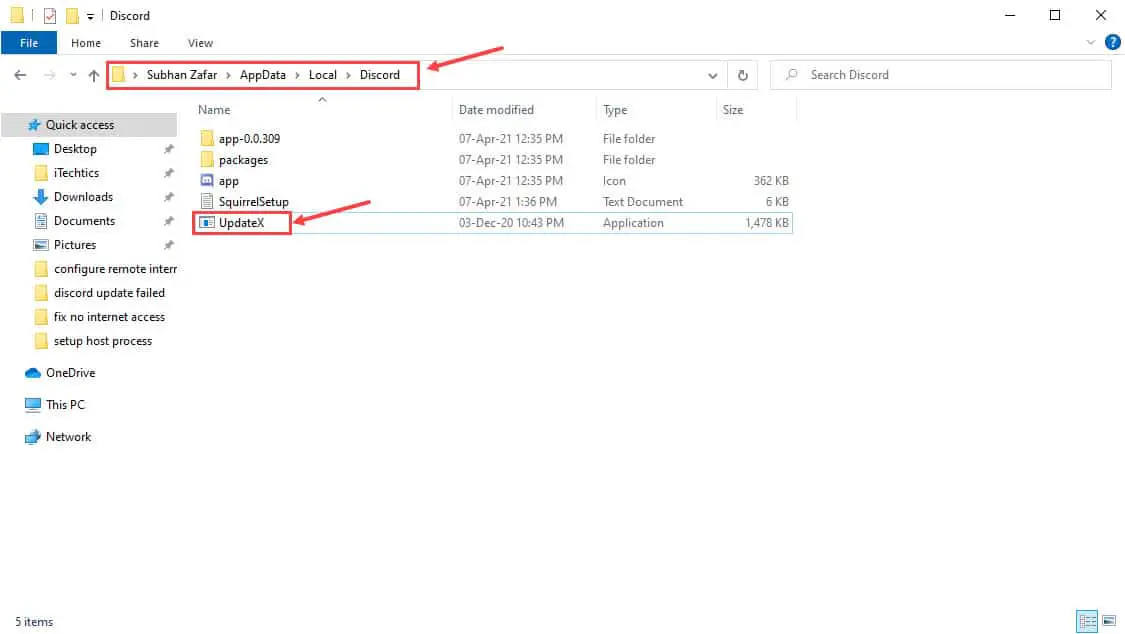The width and height of the screenshot is (1125, 634).
Task: Refresh the Discord folder view
Action: pyautogui.click(x=743, y=75)
